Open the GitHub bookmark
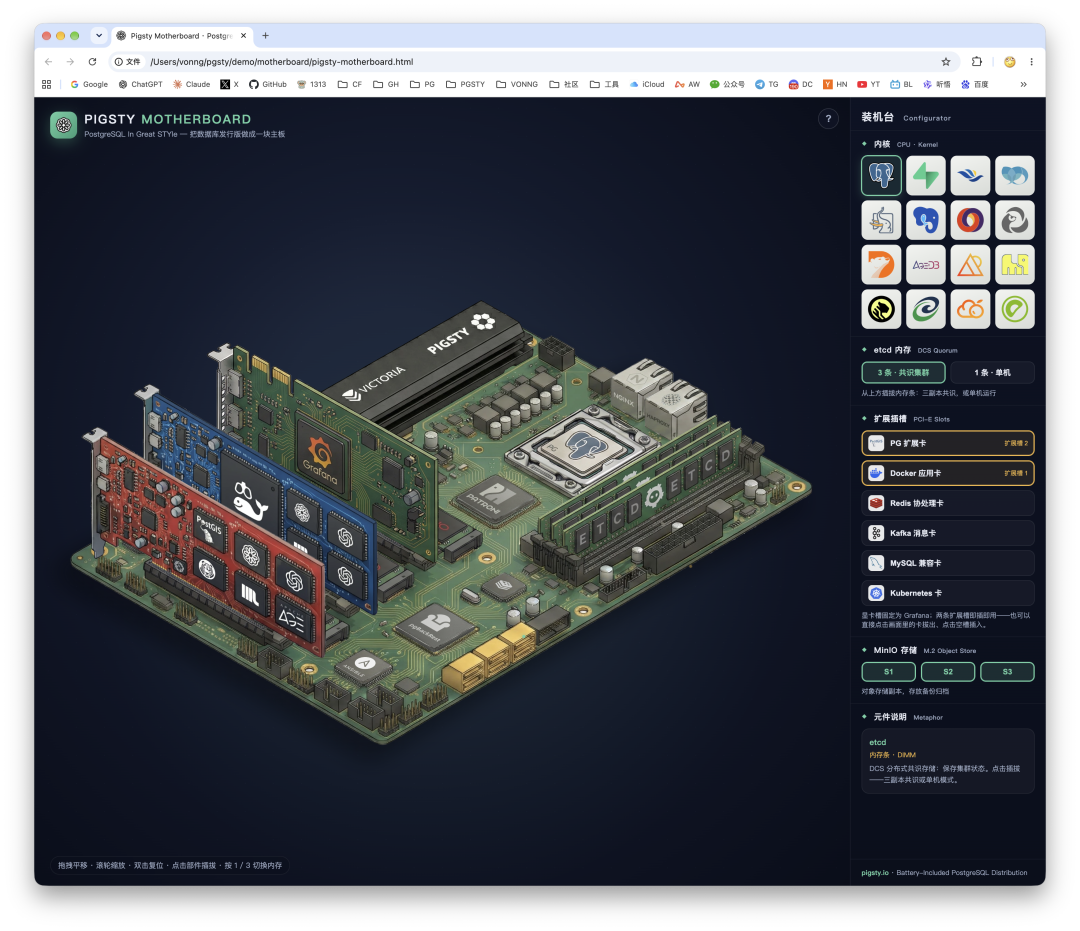The height and width of the screenshot is (931, 1080). click(268, 85)
